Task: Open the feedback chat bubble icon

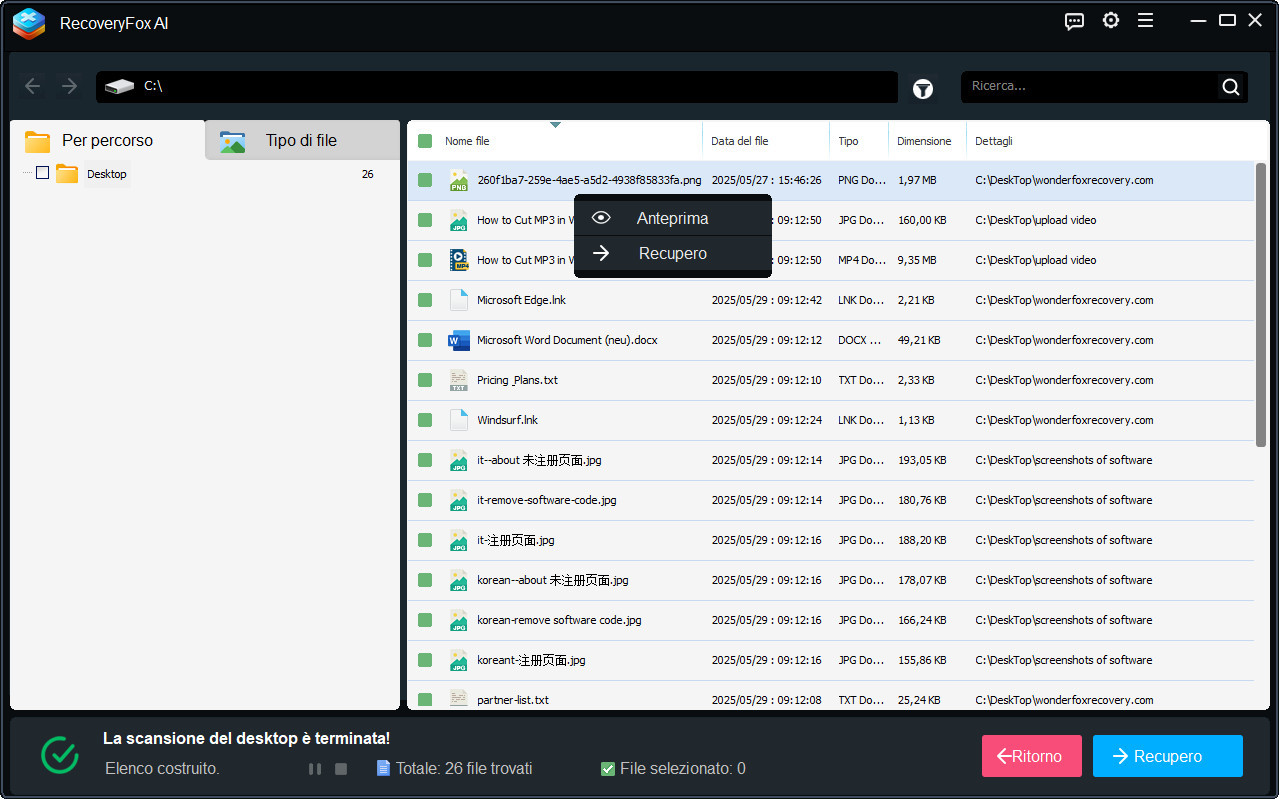Action: 1075,21
